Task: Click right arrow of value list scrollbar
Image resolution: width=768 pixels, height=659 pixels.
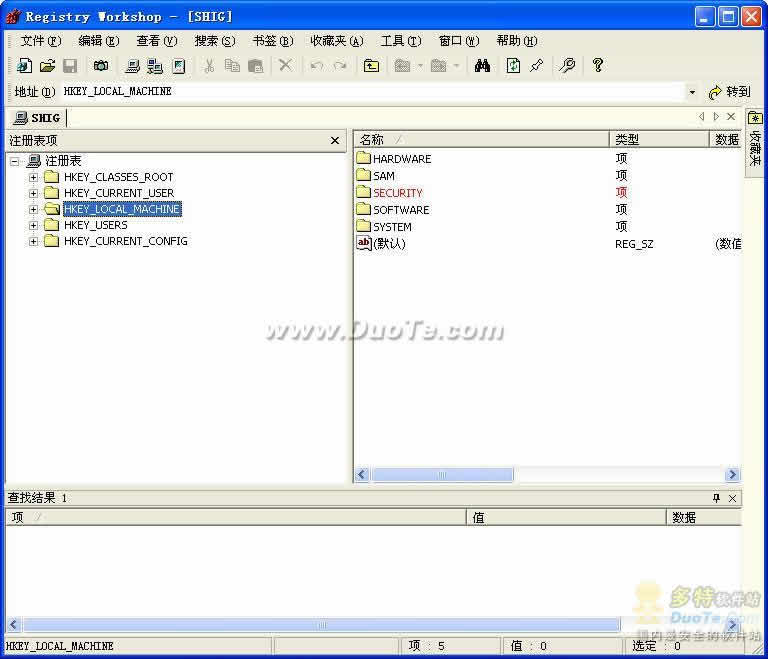Action: pos(732,474)
